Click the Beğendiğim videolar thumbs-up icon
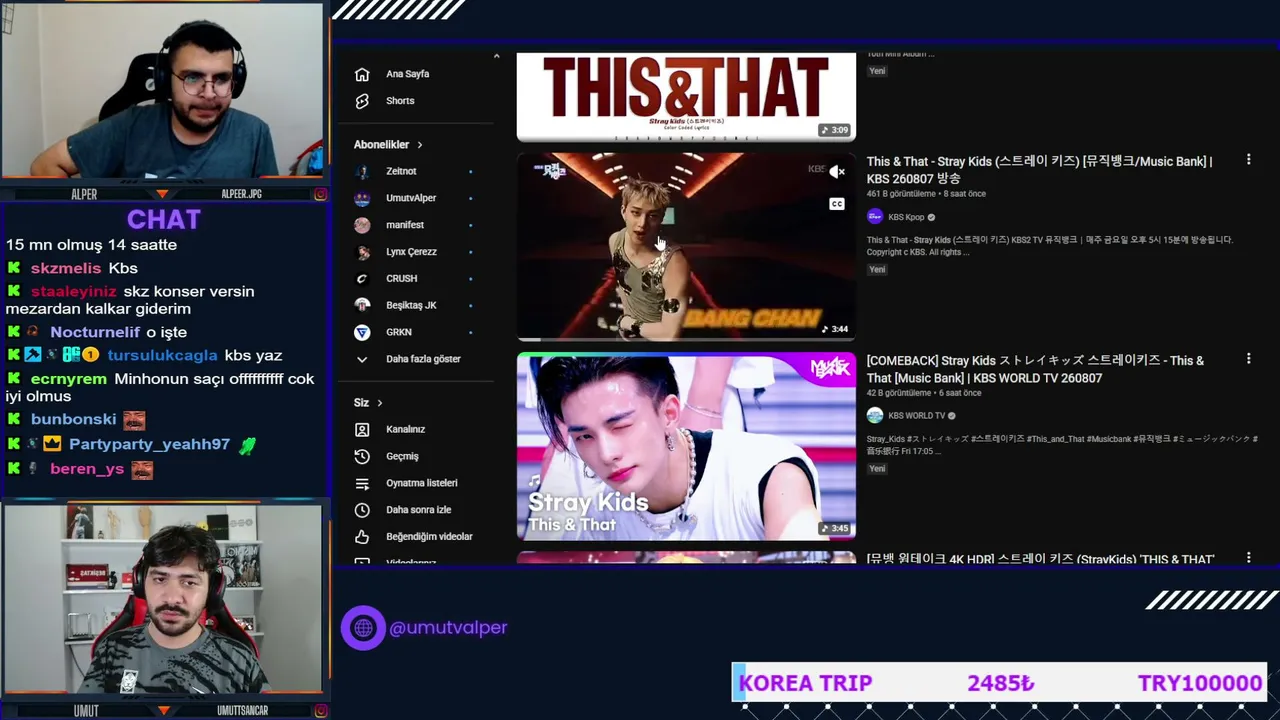 coord(362,537)
